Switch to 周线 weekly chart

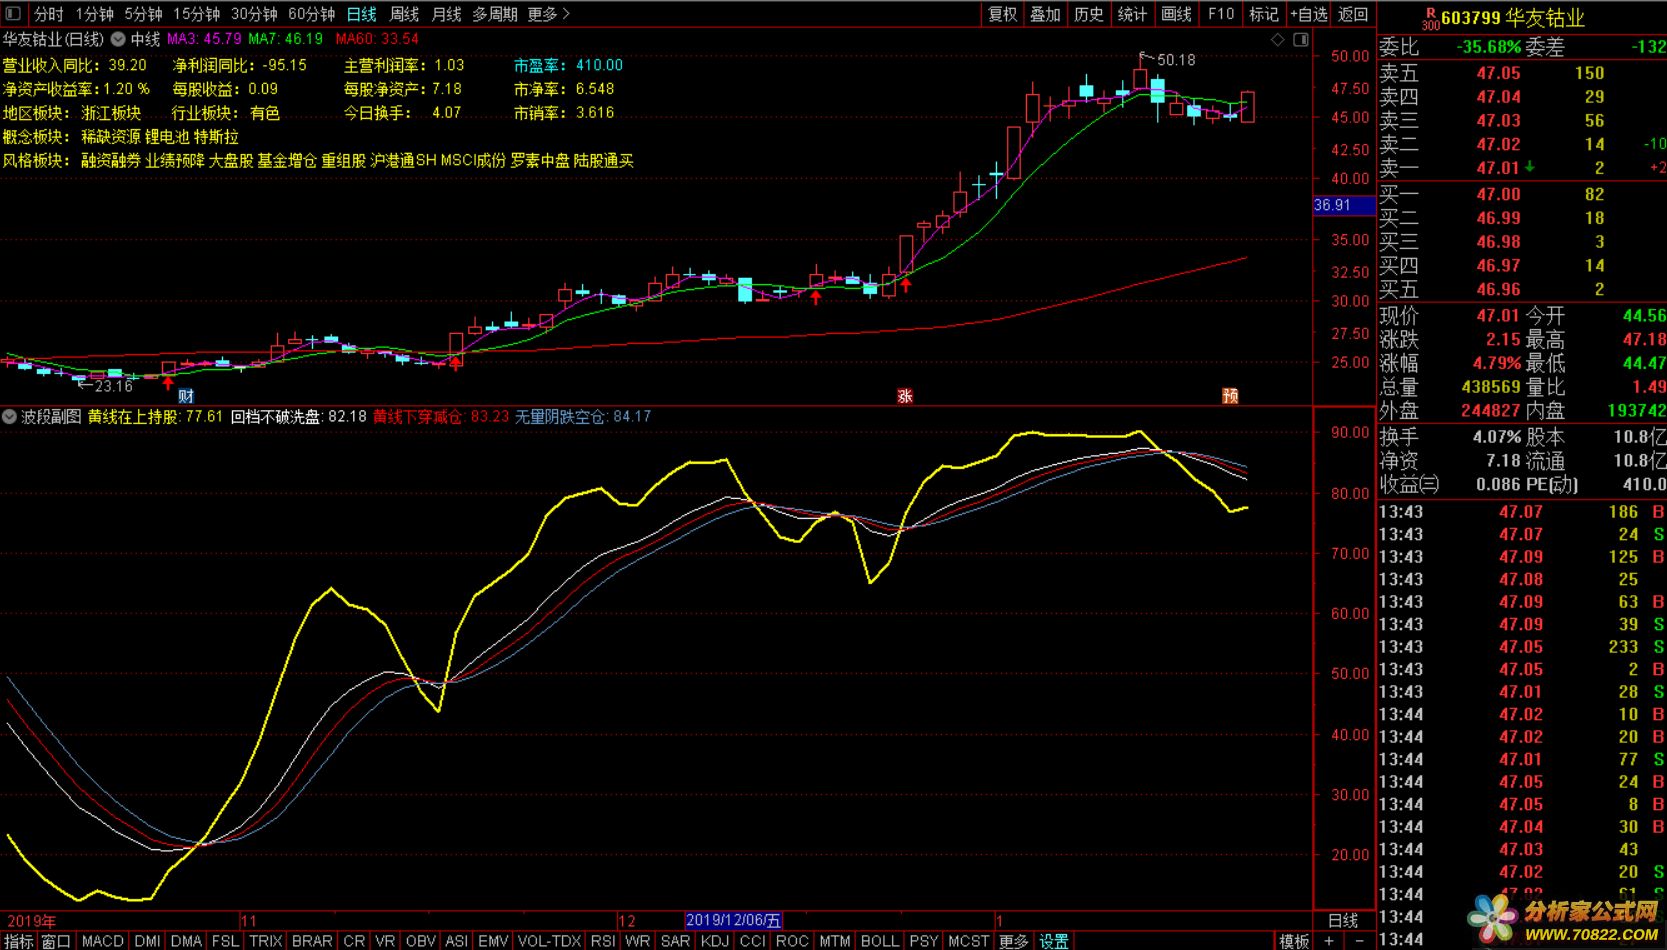(x=404, y=14)
